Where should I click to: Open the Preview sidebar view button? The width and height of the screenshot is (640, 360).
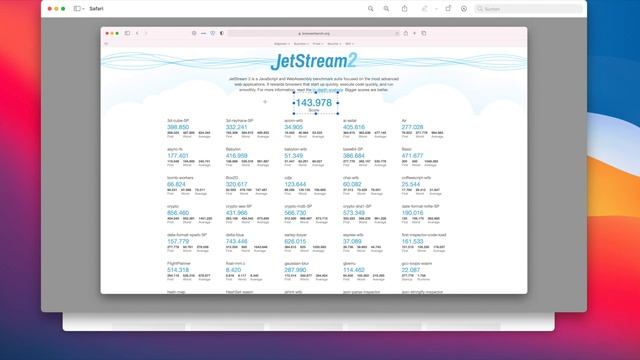(77, 9)
